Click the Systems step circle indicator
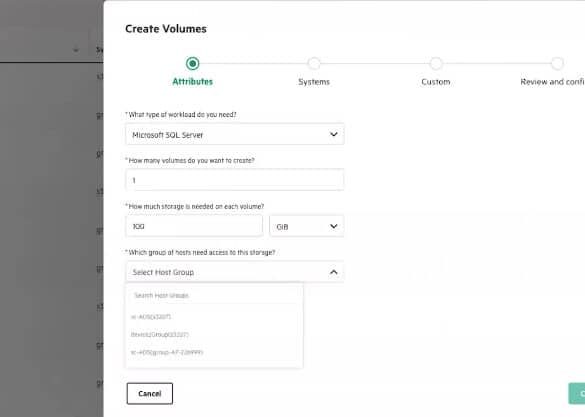The image size is (585, 417). coord(314,64)
